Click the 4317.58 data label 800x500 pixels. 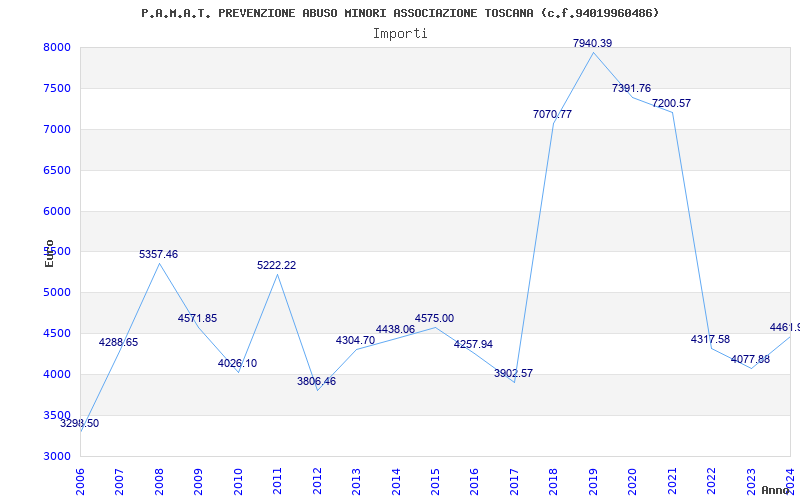pos(710,339)
